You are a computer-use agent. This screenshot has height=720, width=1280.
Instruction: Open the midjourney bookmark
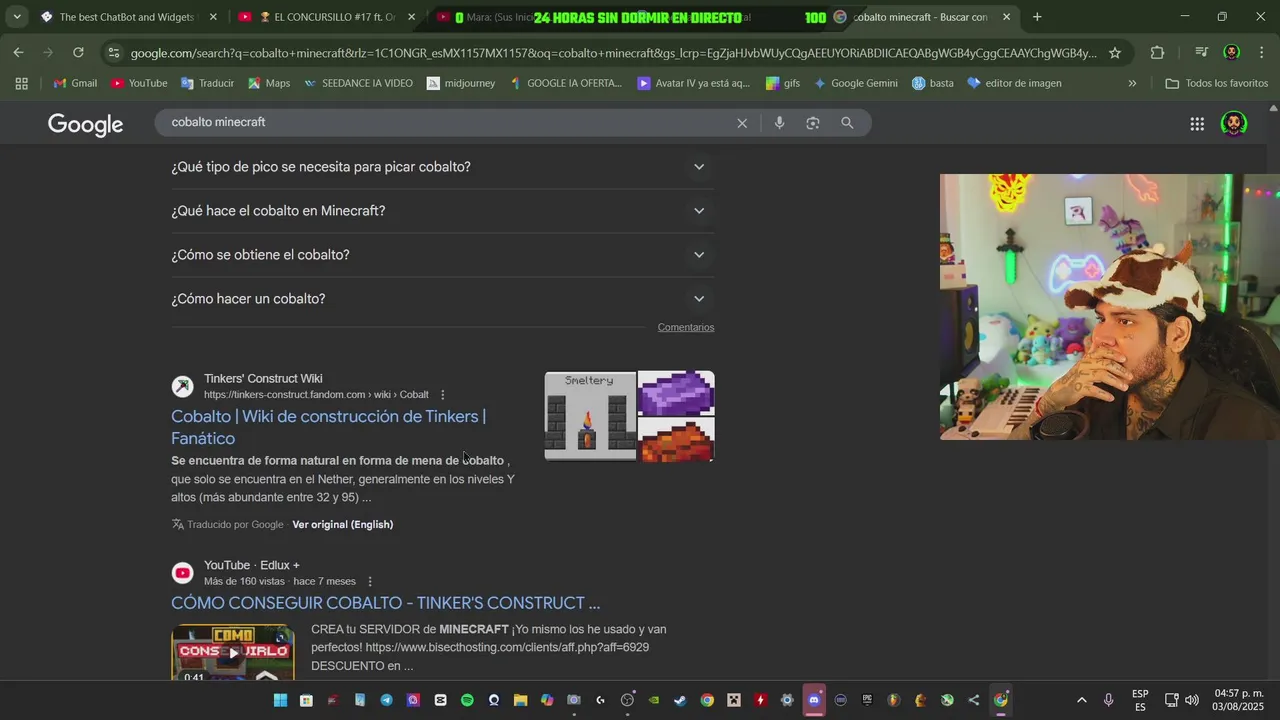pos(461,83)
